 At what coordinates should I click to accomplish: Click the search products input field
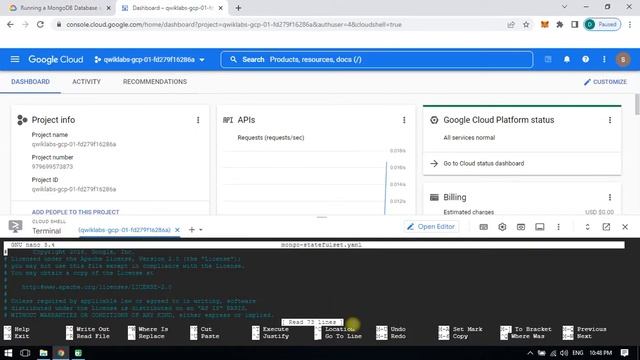point(377,60)
